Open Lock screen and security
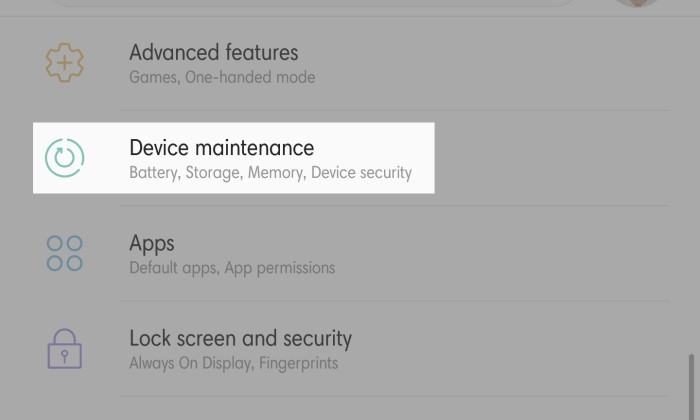 350,349
